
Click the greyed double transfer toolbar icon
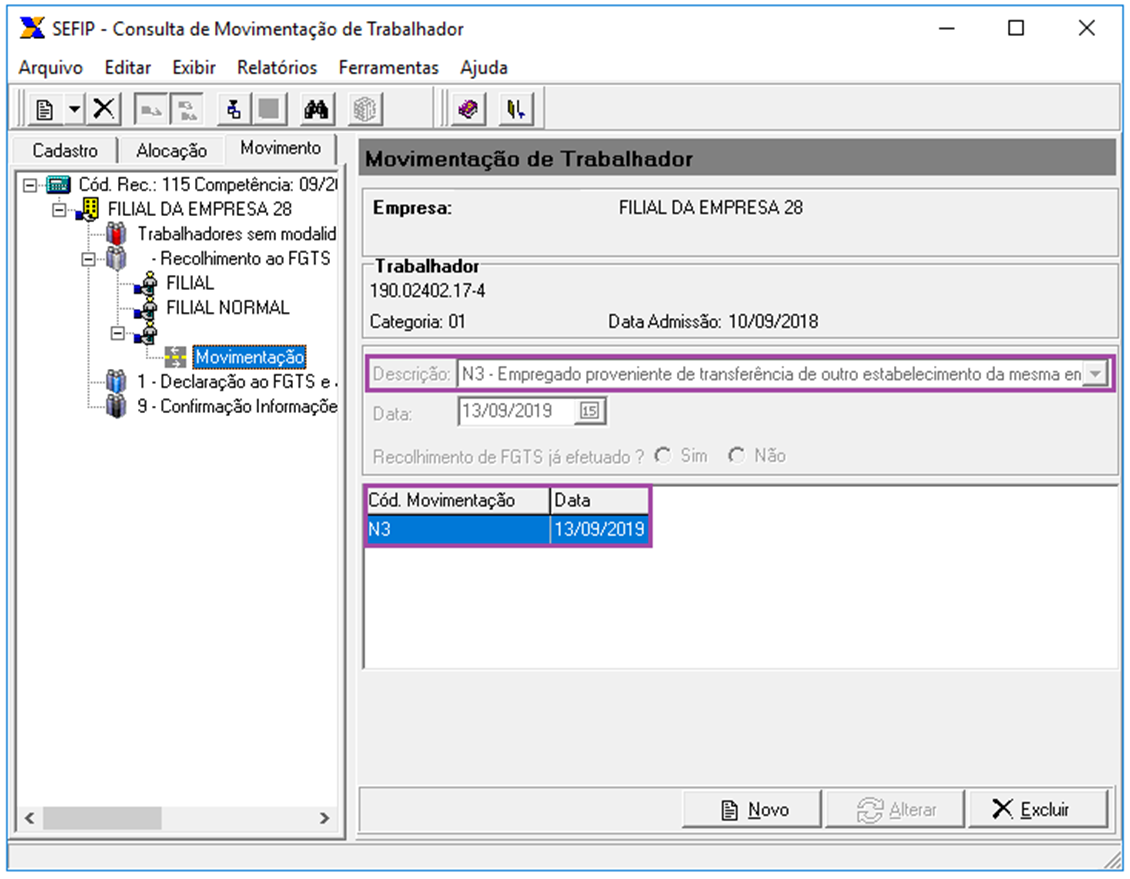point(187,110)
